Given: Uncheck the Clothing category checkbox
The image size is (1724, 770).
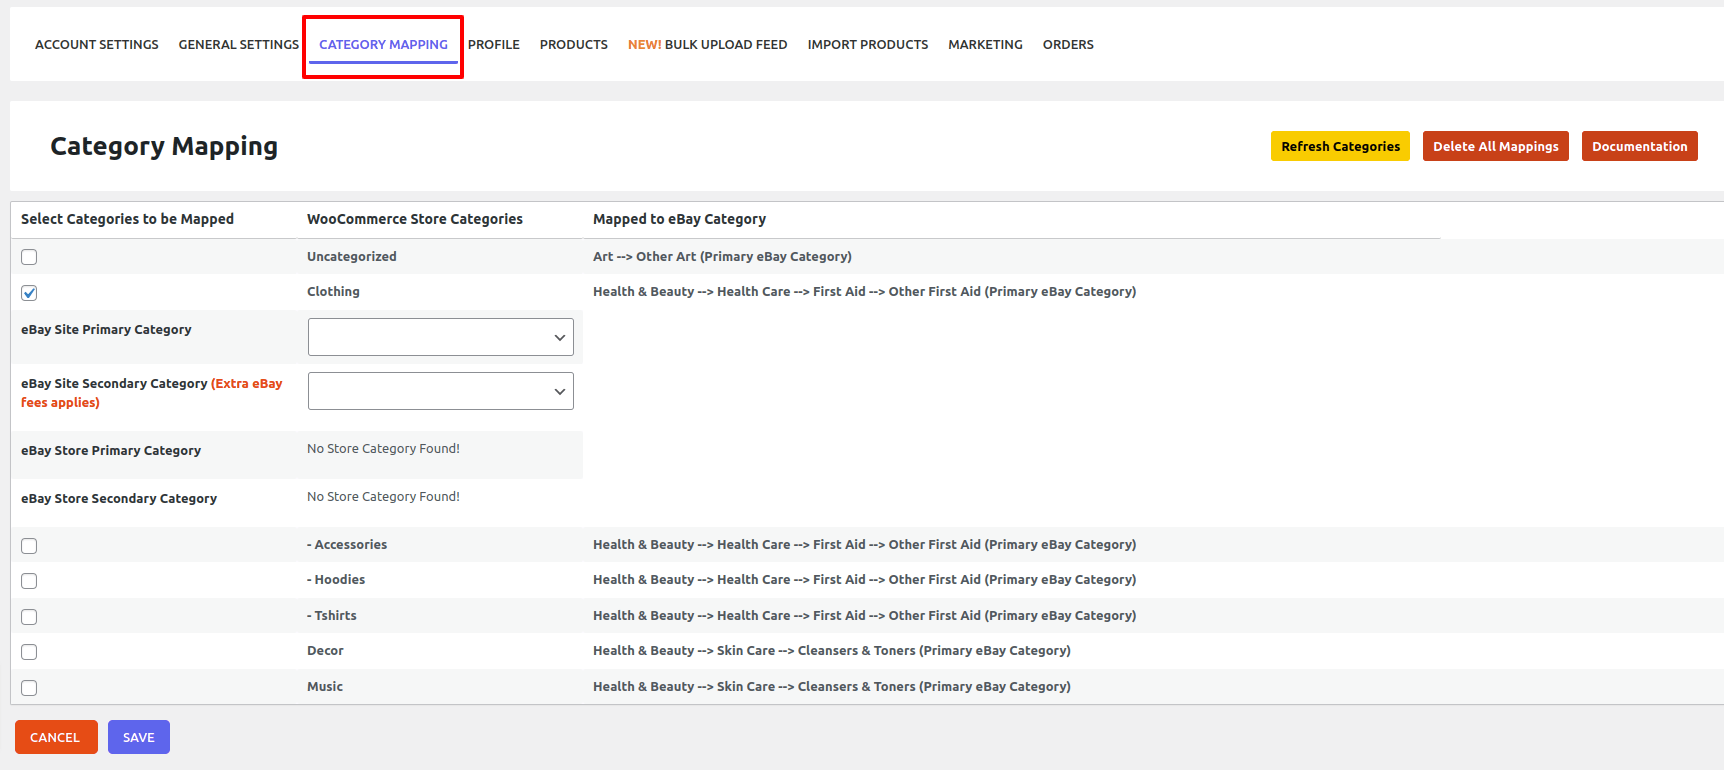Looking at the screenshot, I should coord(29,293).
